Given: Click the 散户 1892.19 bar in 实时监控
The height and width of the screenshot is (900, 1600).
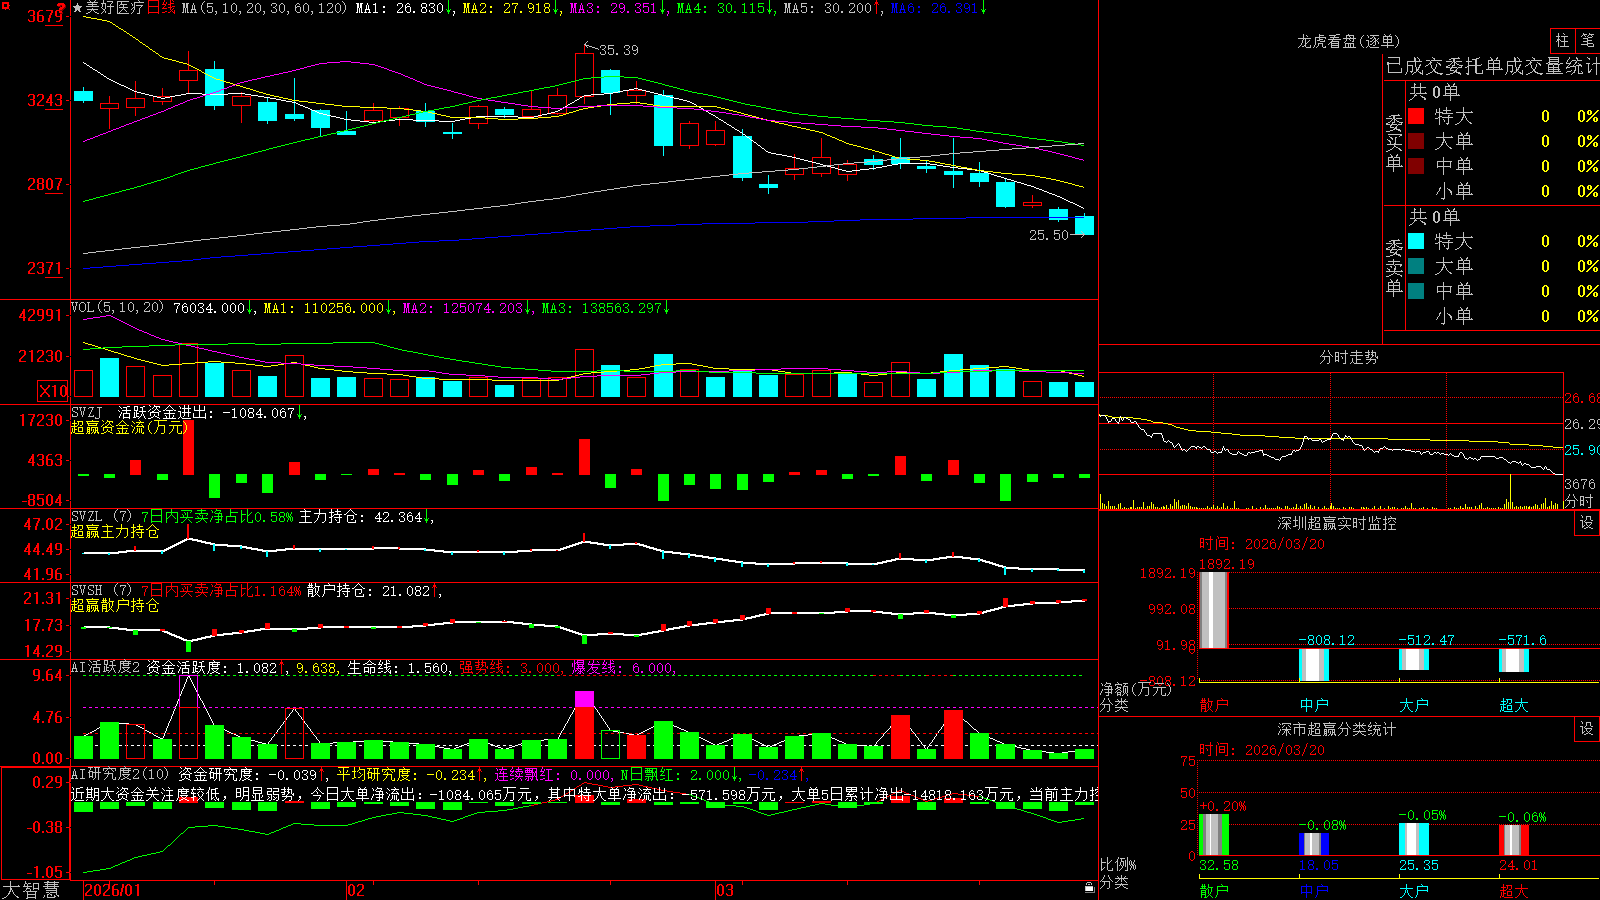Looking at the screenshot, I should point(1214,610).
